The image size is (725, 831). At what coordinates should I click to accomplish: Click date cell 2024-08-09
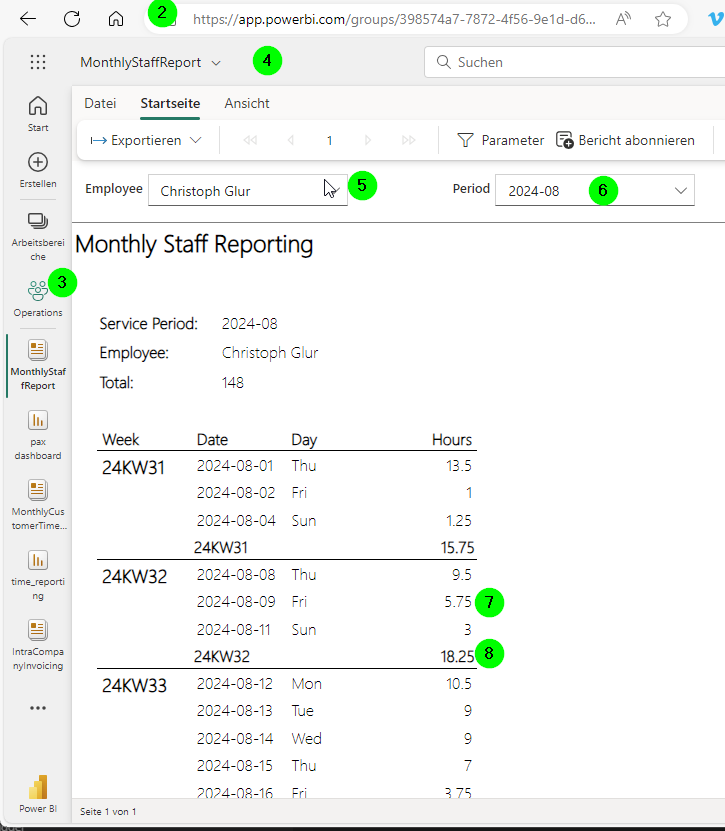(236, 602)
